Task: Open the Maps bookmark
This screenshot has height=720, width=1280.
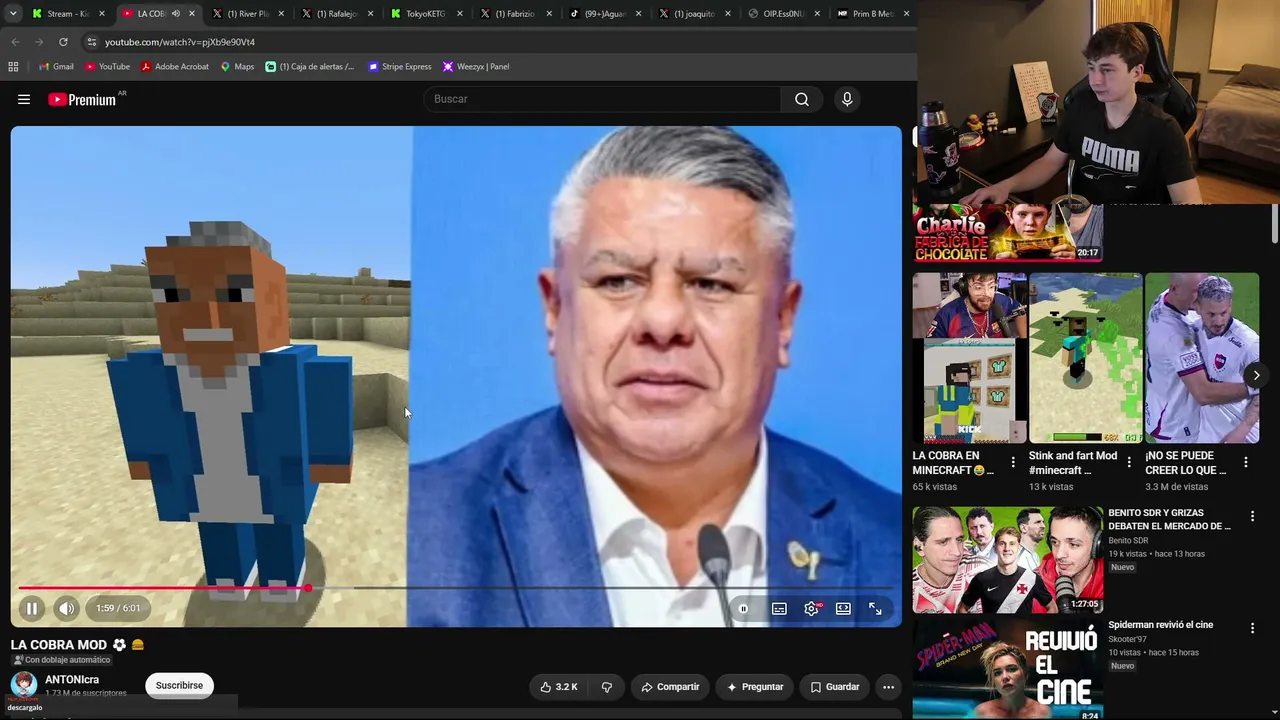Action: (x=238, y=67)
